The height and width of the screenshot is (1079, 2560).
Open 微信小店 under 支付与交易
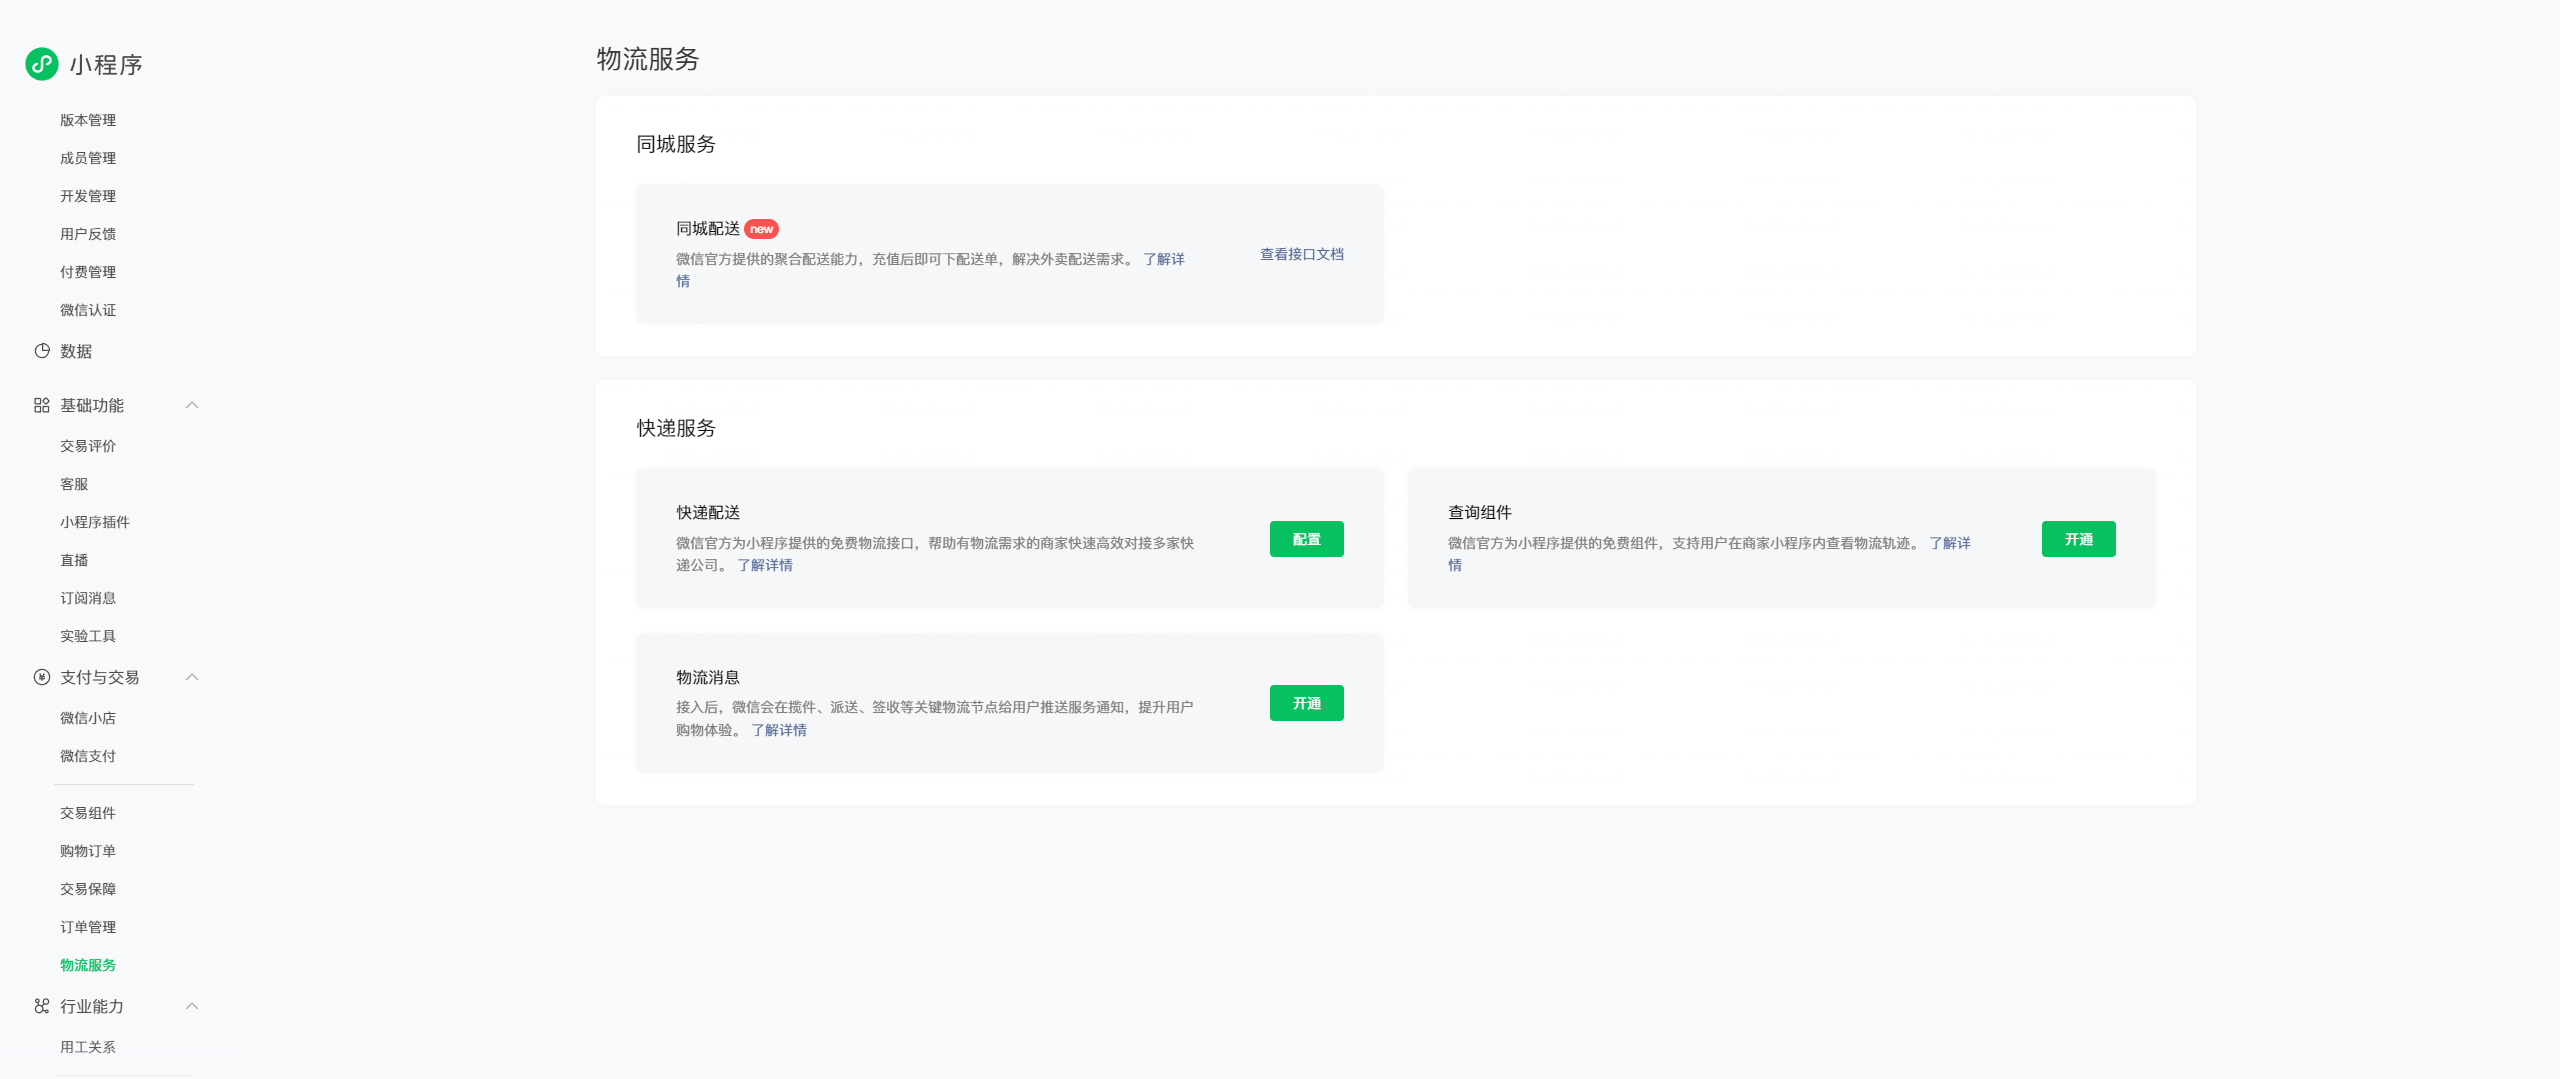[x=88, y=718]
